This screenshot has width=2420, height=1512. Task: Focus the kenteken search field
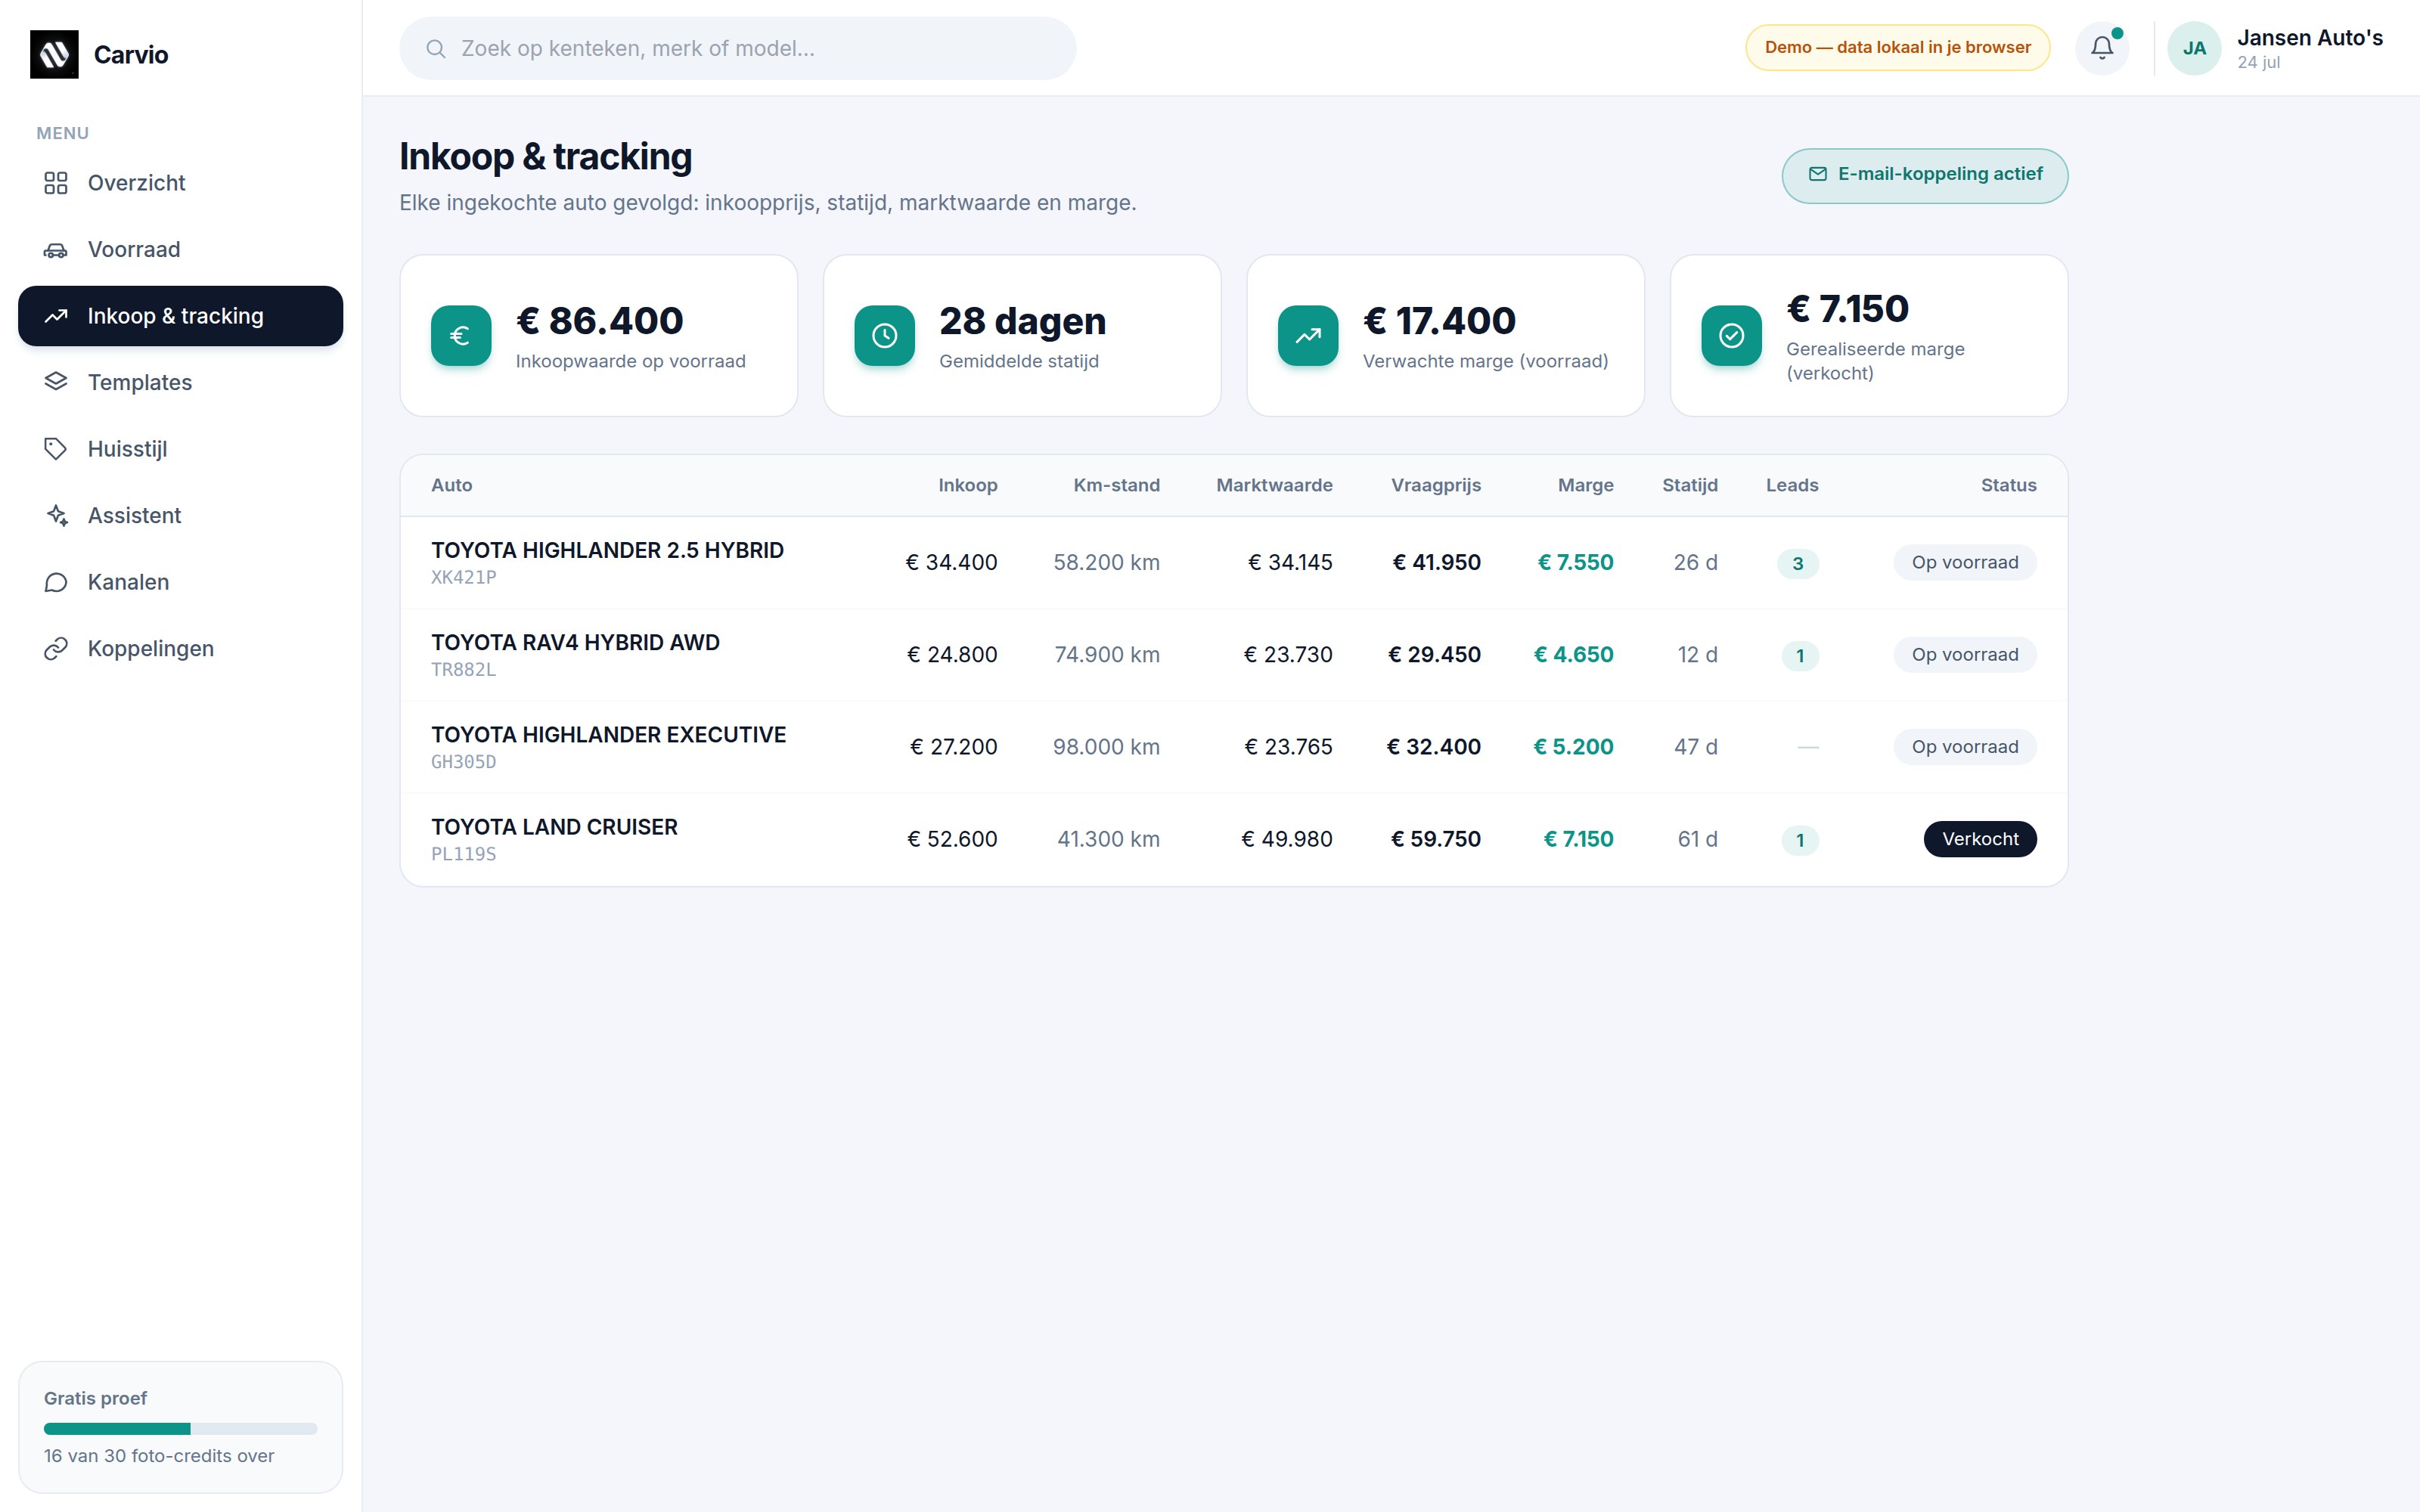(737, 48)
